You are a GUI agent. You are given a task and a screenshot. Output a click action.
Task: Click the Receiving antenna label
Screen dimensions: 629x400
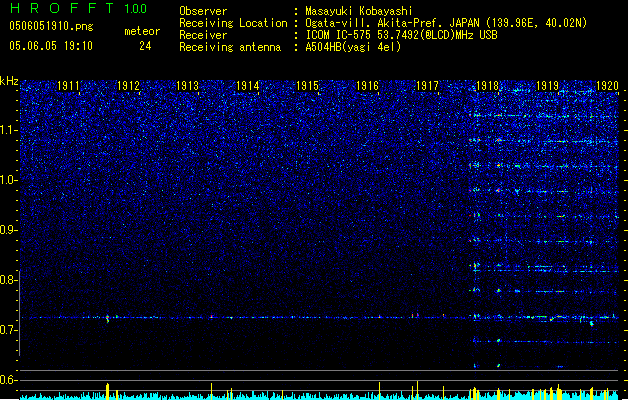[230, 47]
